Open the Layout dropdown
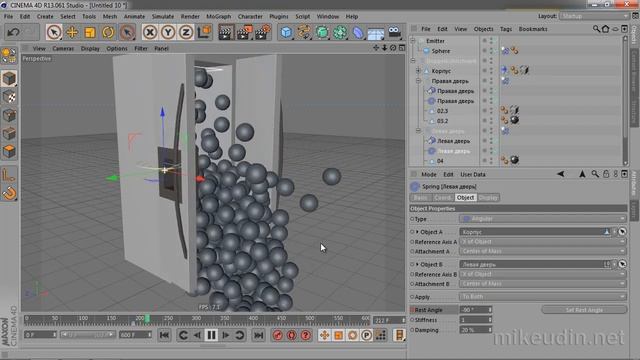This screenshot has width=640, height=360. pos(594,16)
